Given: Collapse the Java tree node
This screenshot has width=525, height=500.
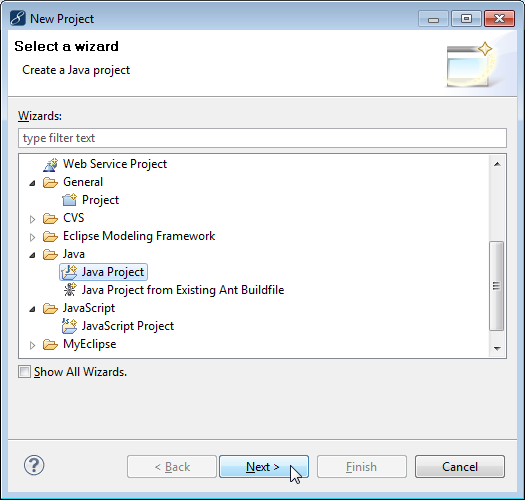Looking at the screenshot, I should [32, 255].
